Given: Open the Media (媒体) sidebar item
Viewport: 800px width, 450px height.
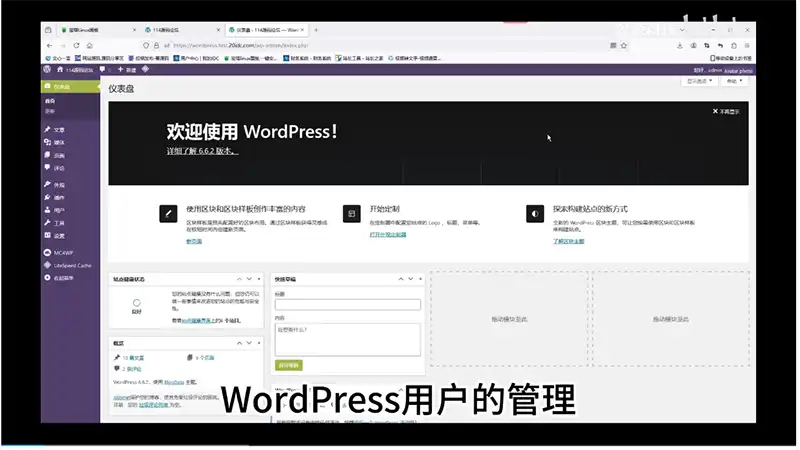Looking at the screenshot, I should tap(58, 143).
